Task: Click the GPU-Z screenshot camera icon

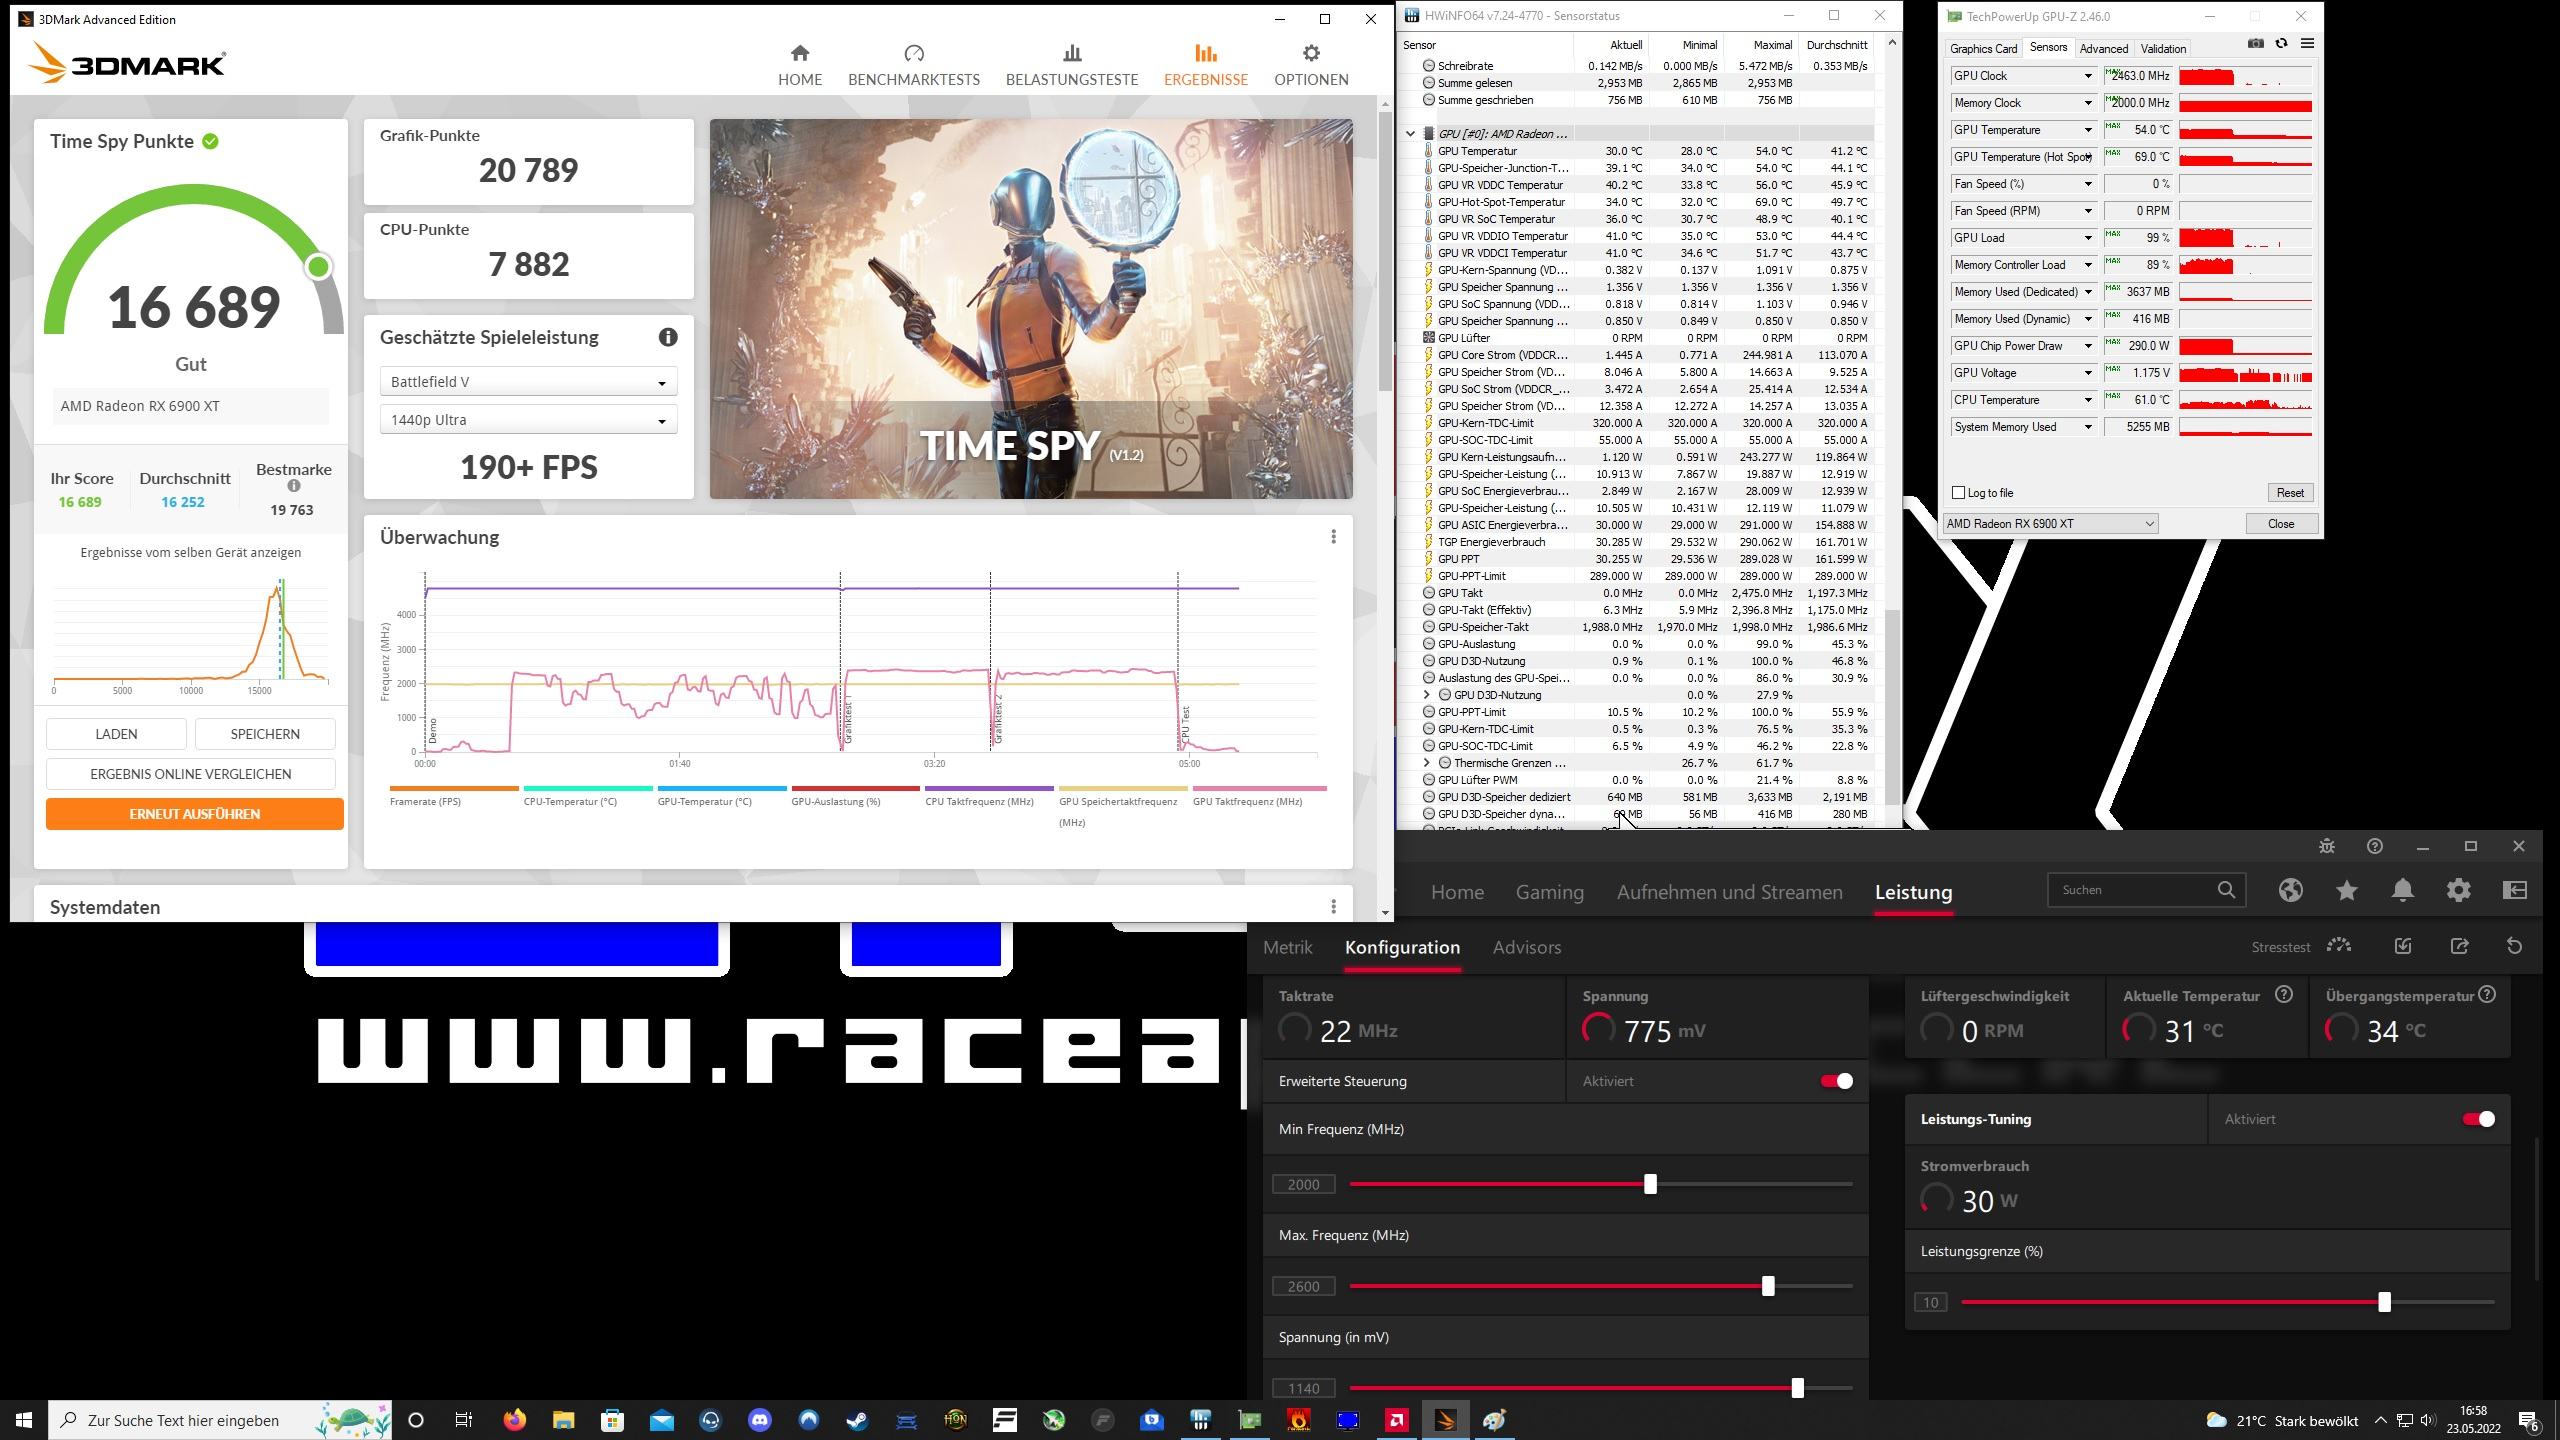Action: [x=2255, y=43]
